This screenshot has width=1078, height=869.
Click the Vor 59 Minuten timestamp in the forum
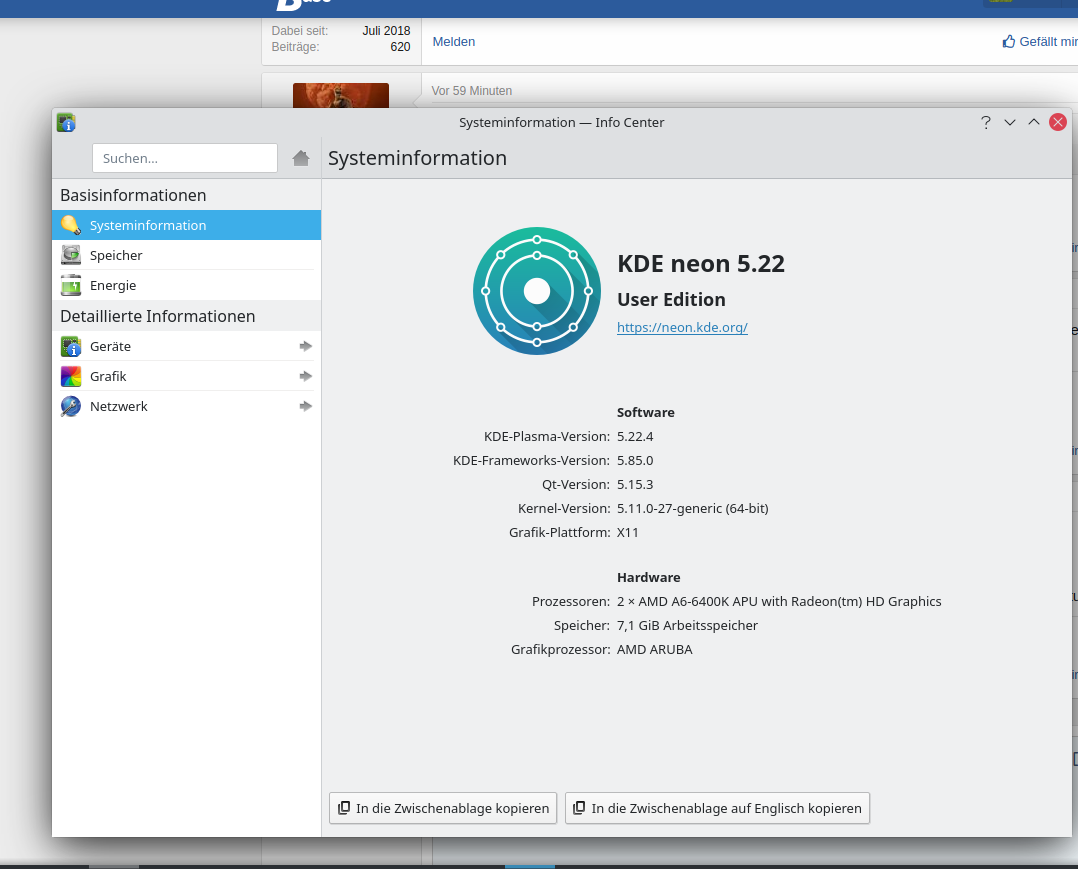point(472,91)
